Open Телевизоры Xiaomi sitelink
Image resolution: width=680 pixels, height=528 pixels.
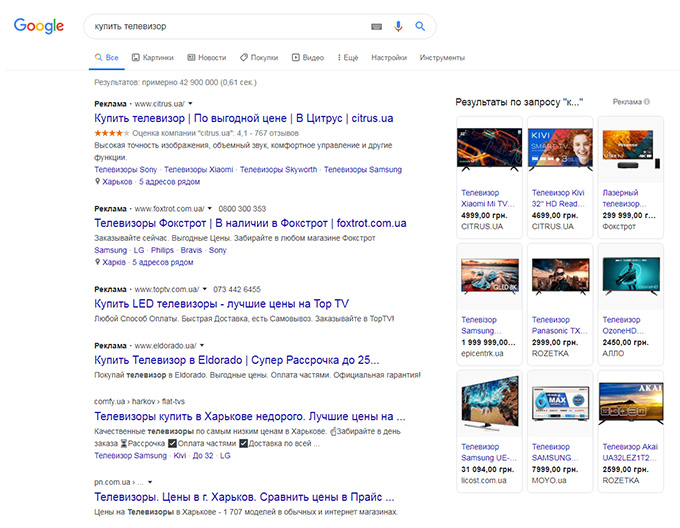(x=198, y=169)
